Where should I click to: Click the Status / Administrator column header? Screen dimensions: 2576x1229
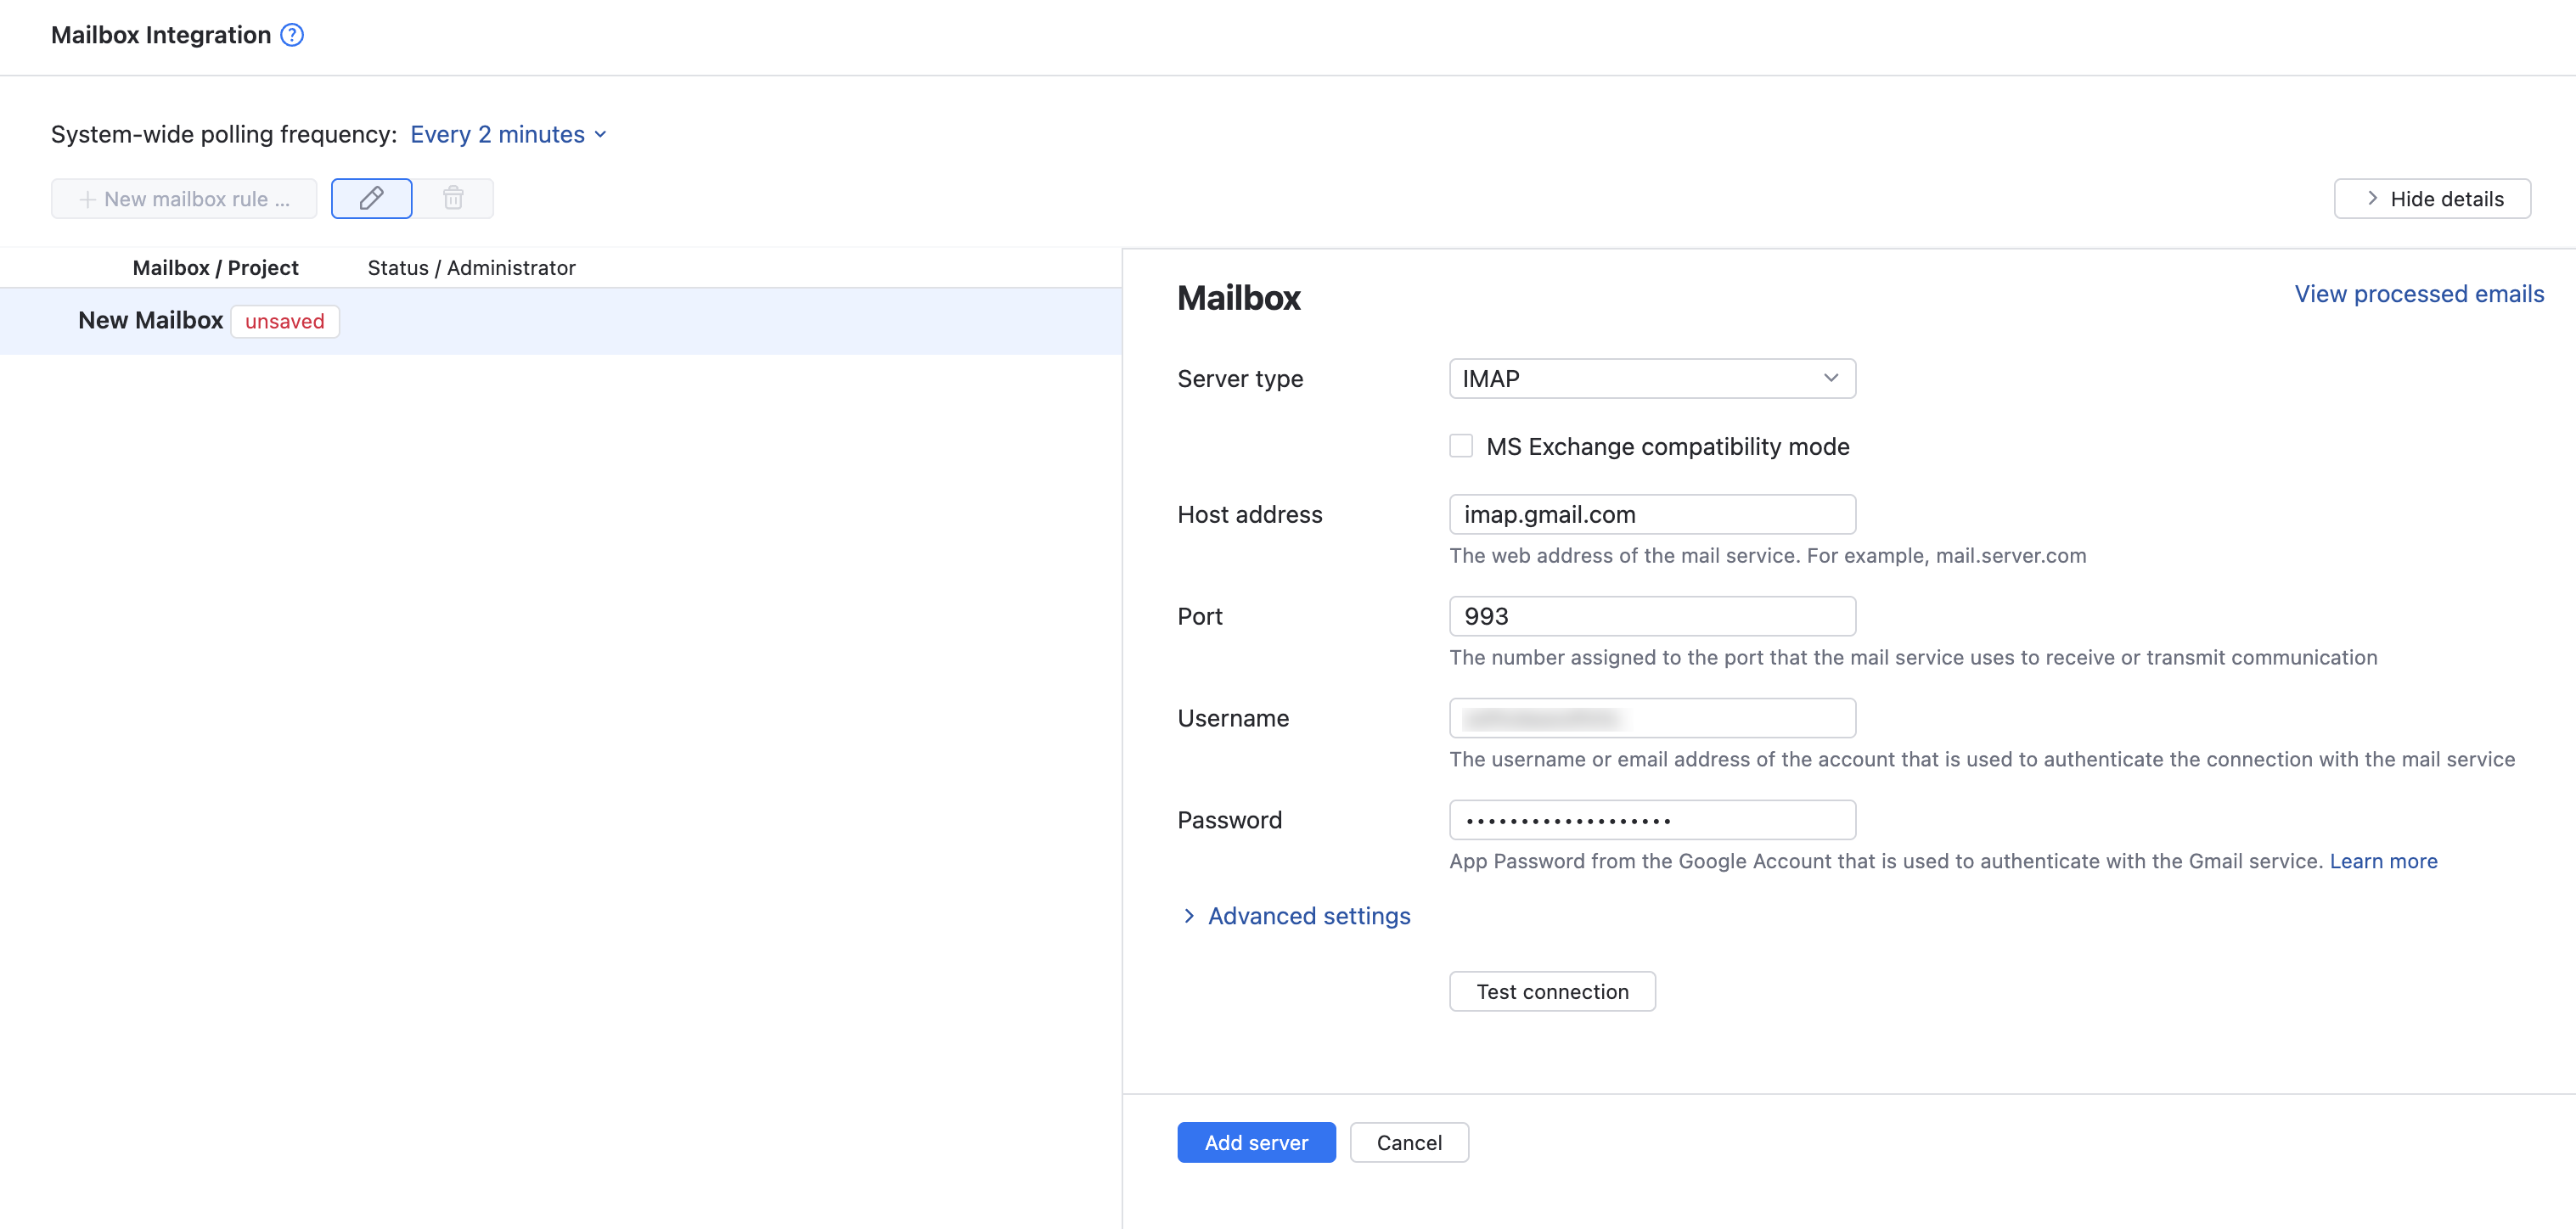click(470, 267)
